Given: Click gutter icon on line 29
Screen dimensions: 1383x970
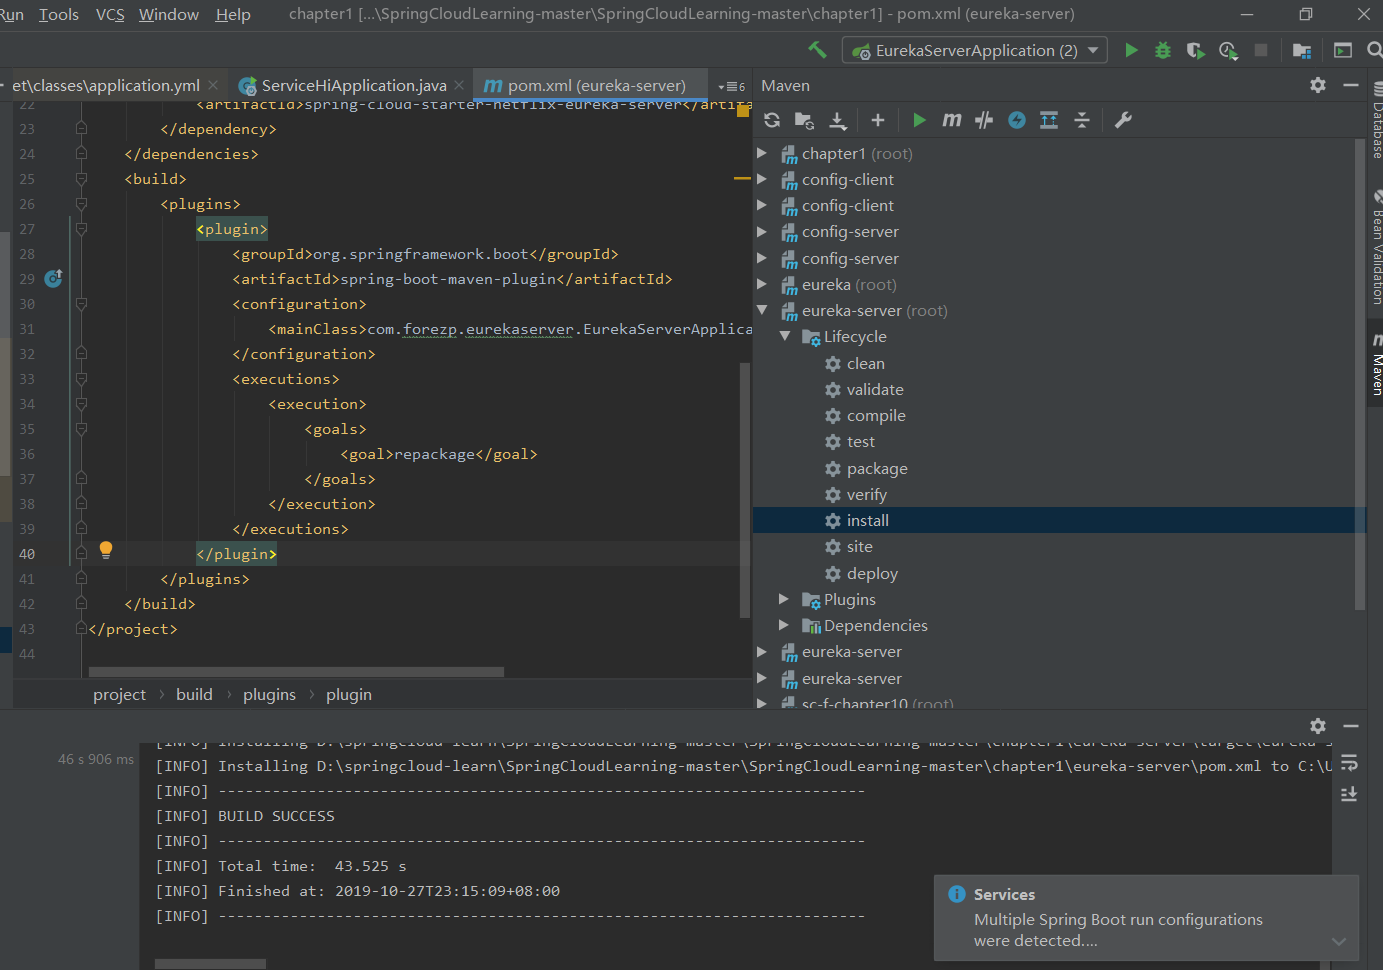Looking at the screenshot, I should [53, 278].
